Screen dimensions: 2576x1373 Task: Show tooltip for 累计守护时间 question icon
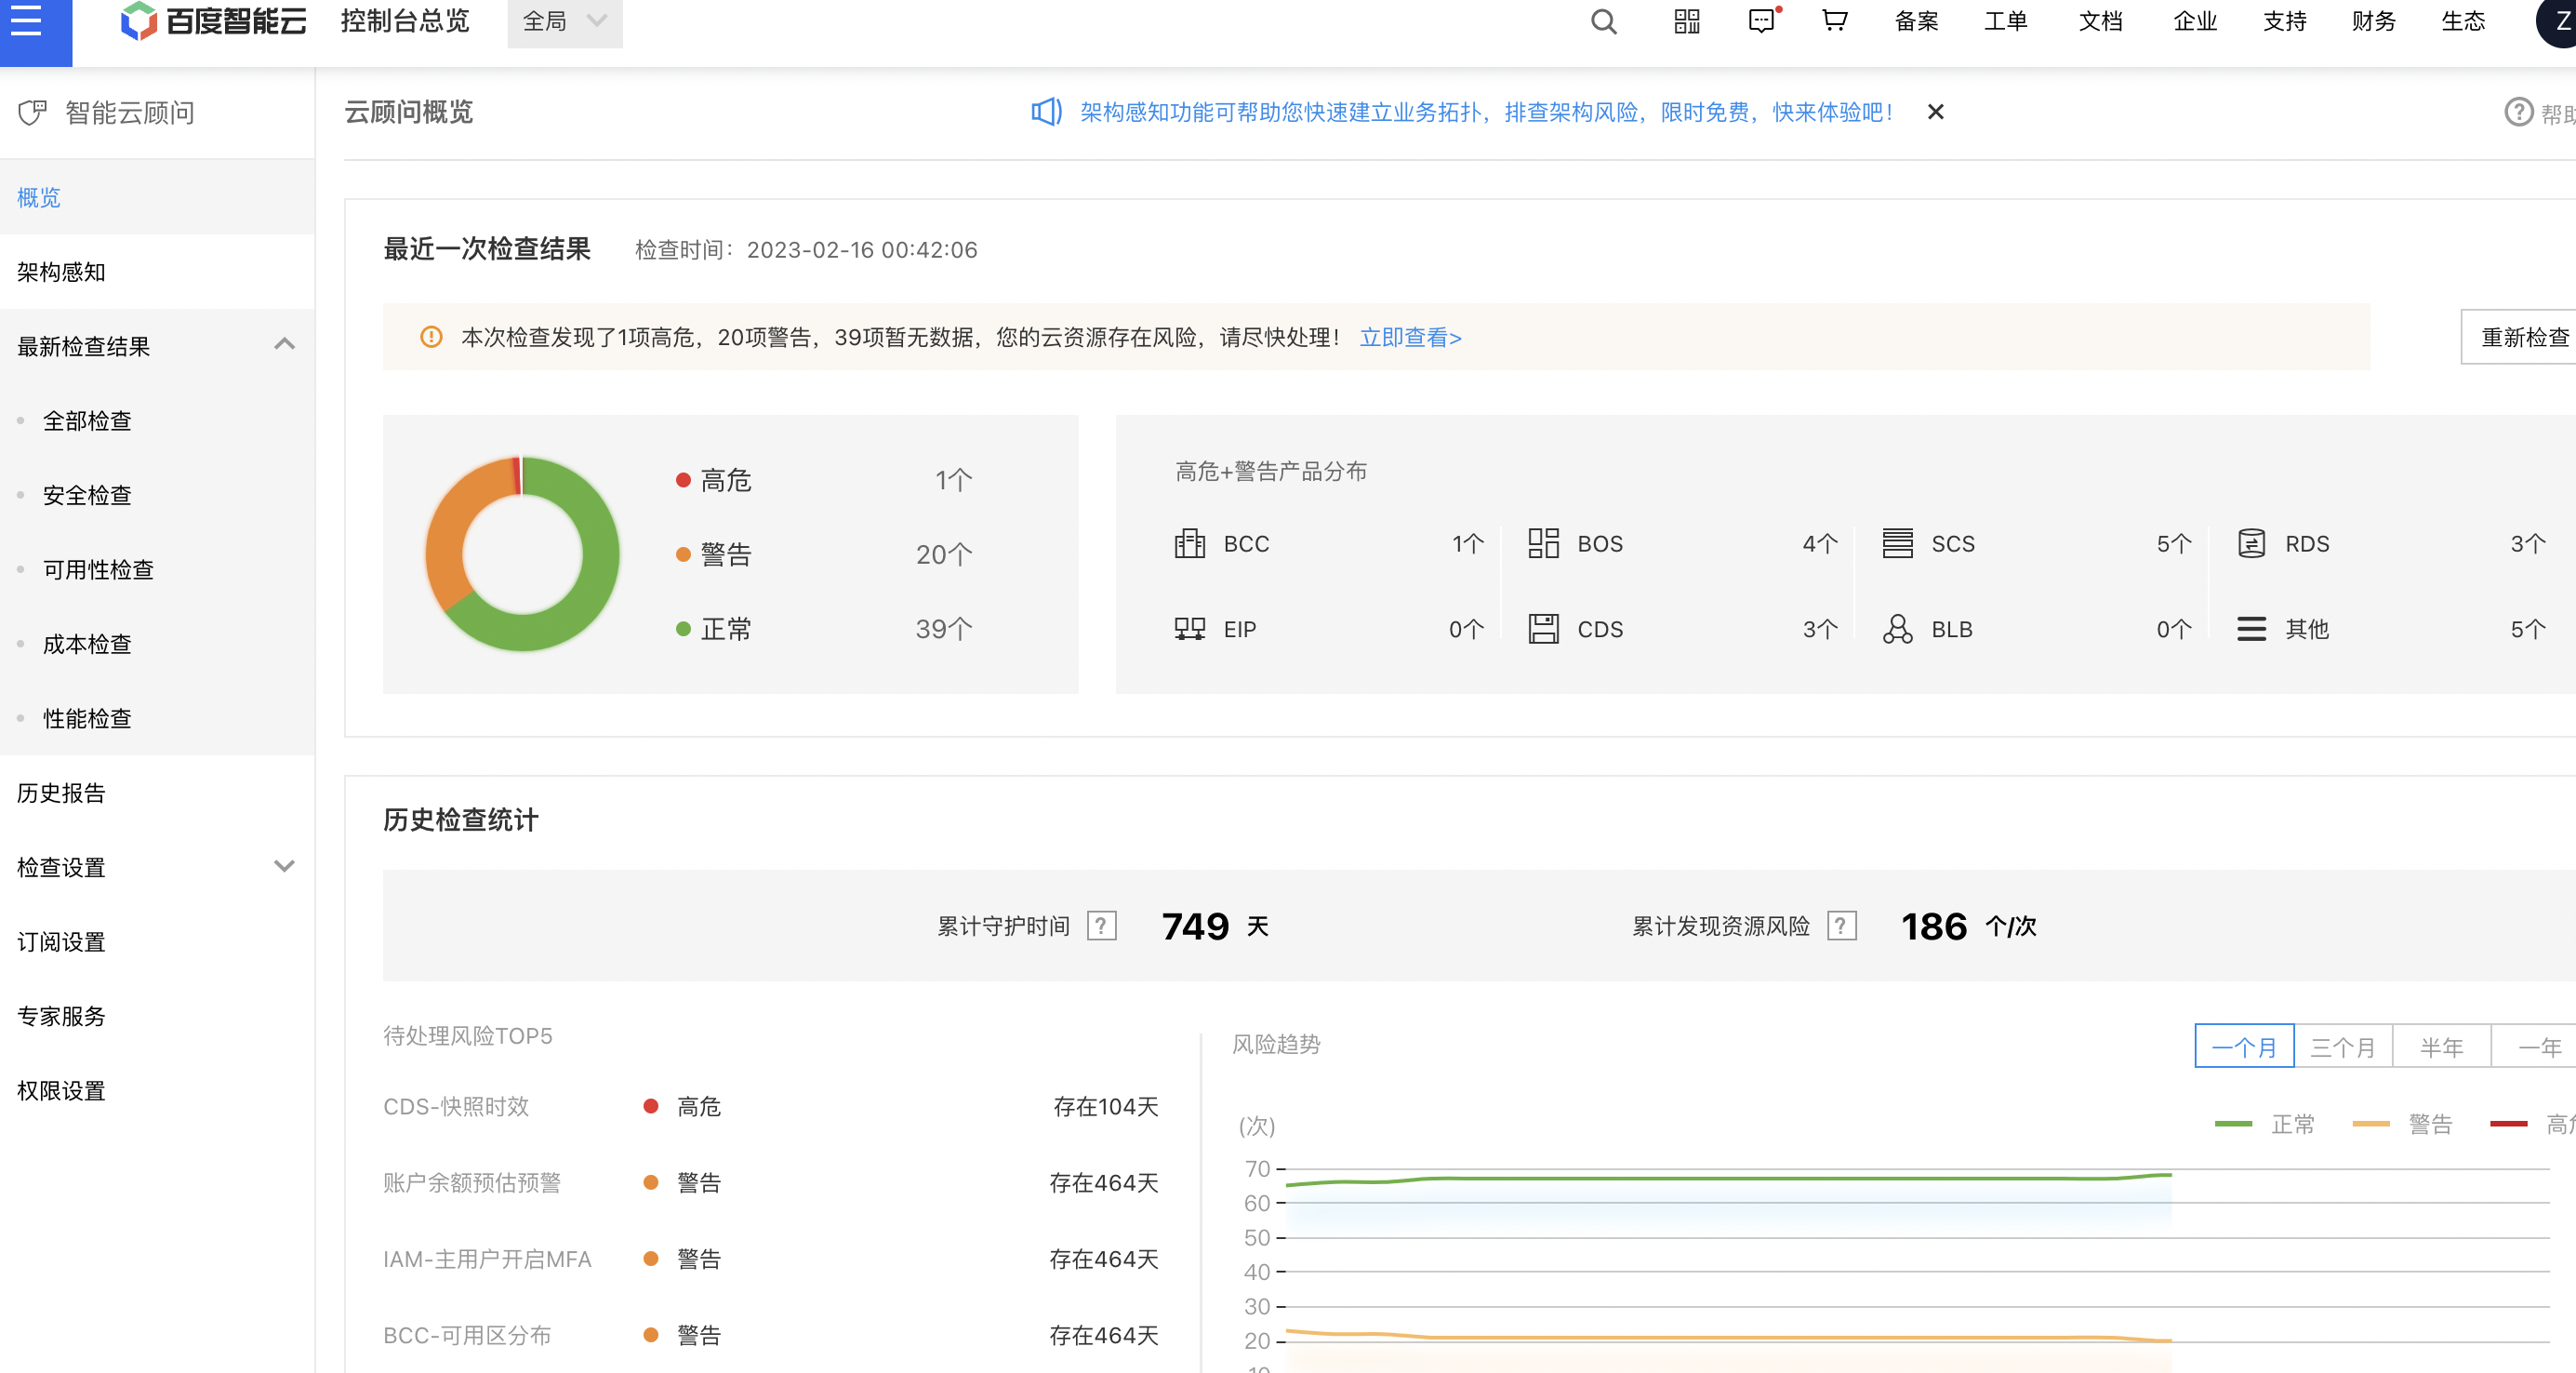(1101, 926)
